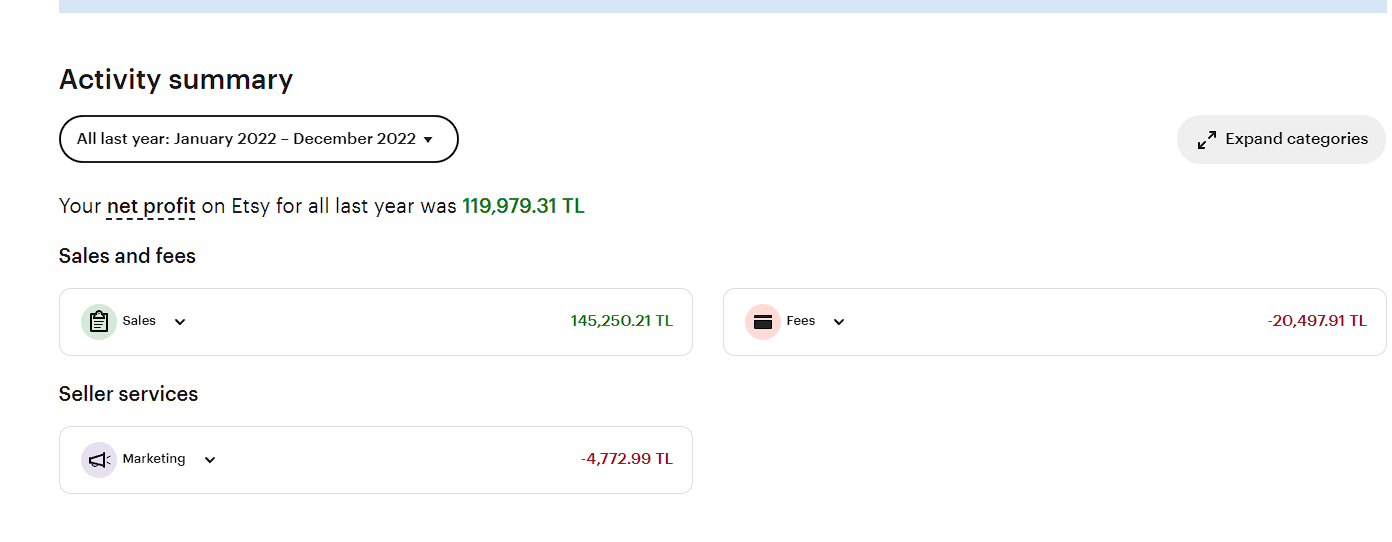The height and width of the screenshot is (542, 1392).
Task: Expand the Sales category chevron
Action: coord(180,322)
